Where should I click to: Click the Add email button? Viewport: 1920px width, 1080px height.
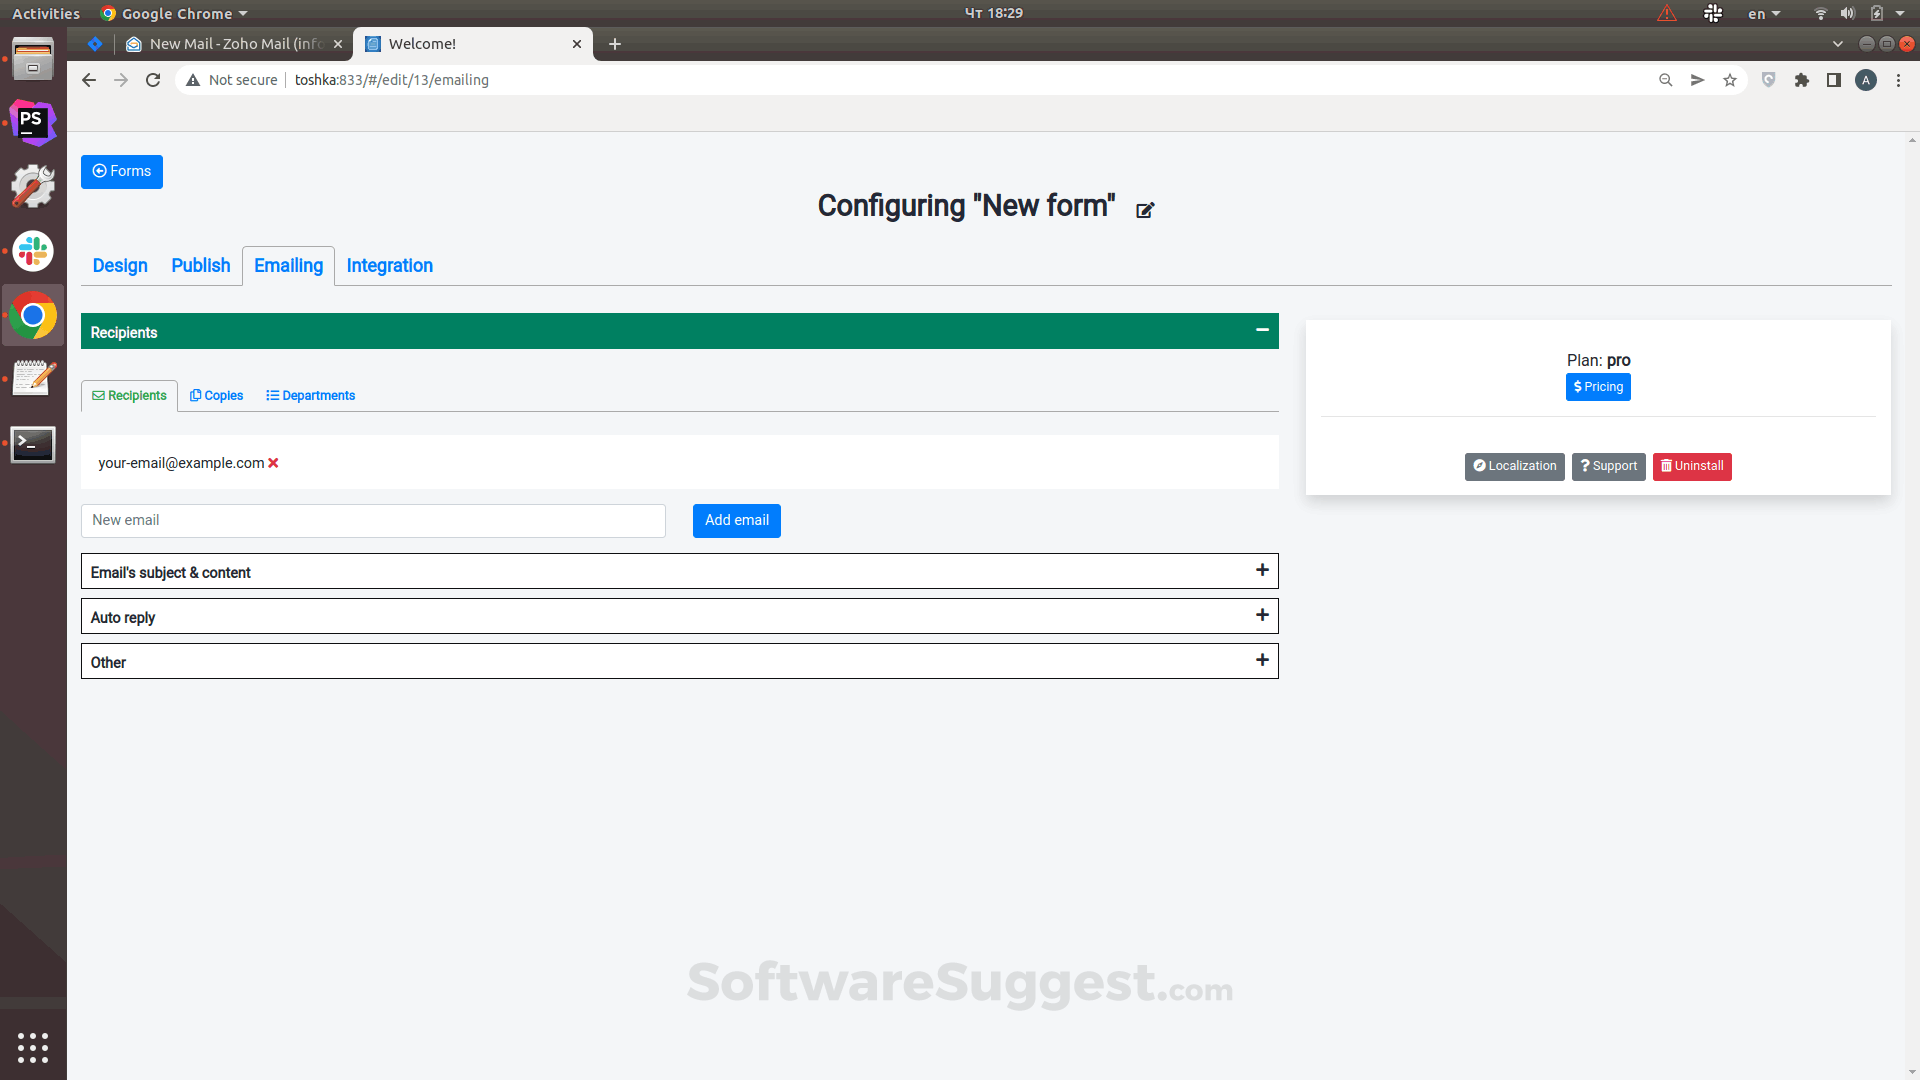tap(736, 520)
